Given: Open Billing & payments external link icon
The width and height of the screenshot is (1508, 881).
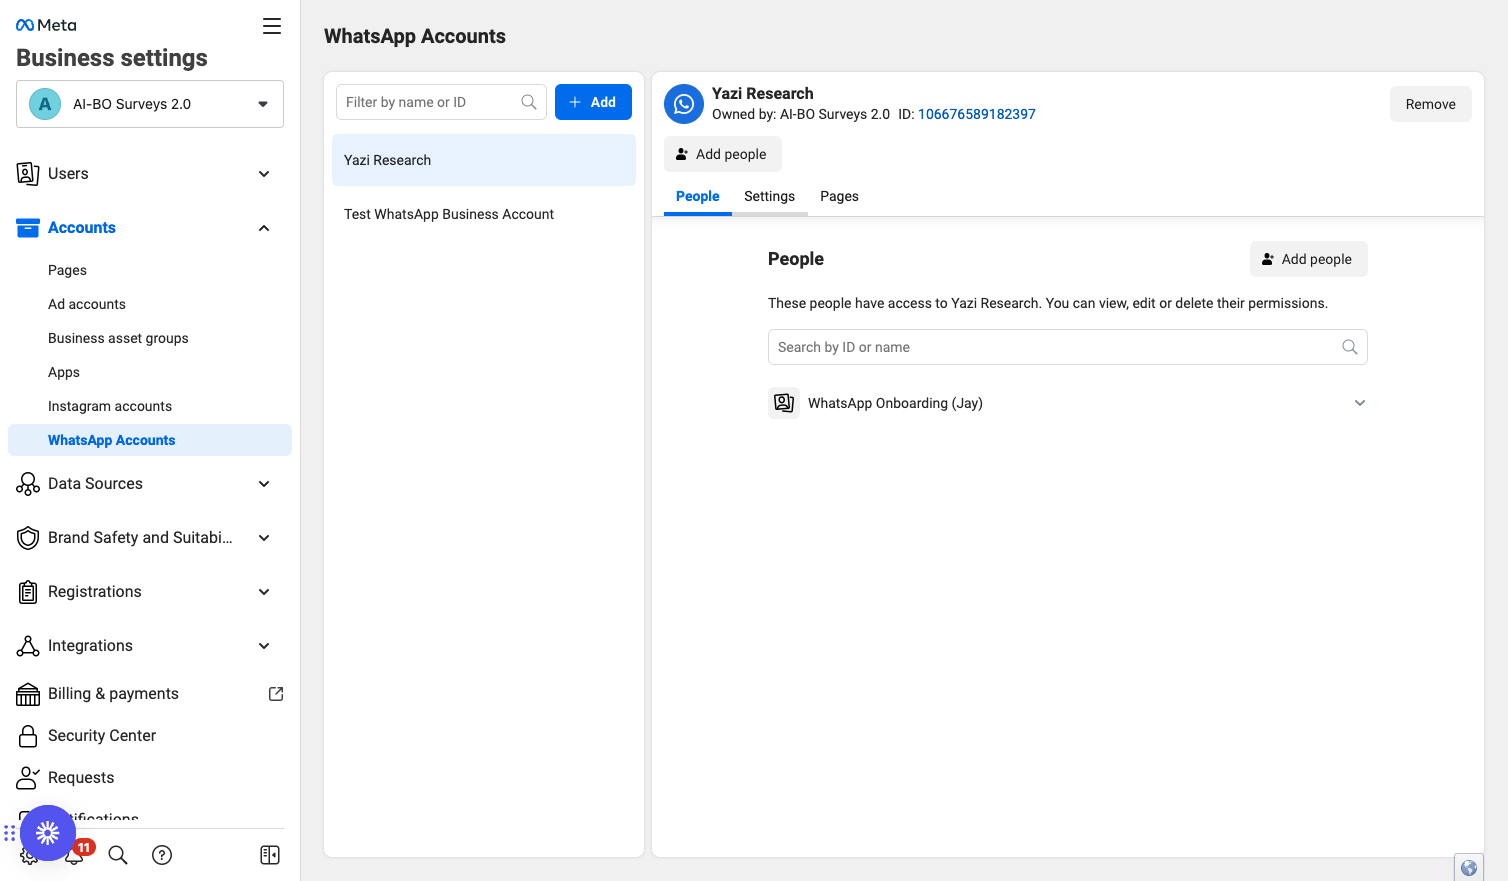Looking at the screenshot, I should (x=276, y=694).
